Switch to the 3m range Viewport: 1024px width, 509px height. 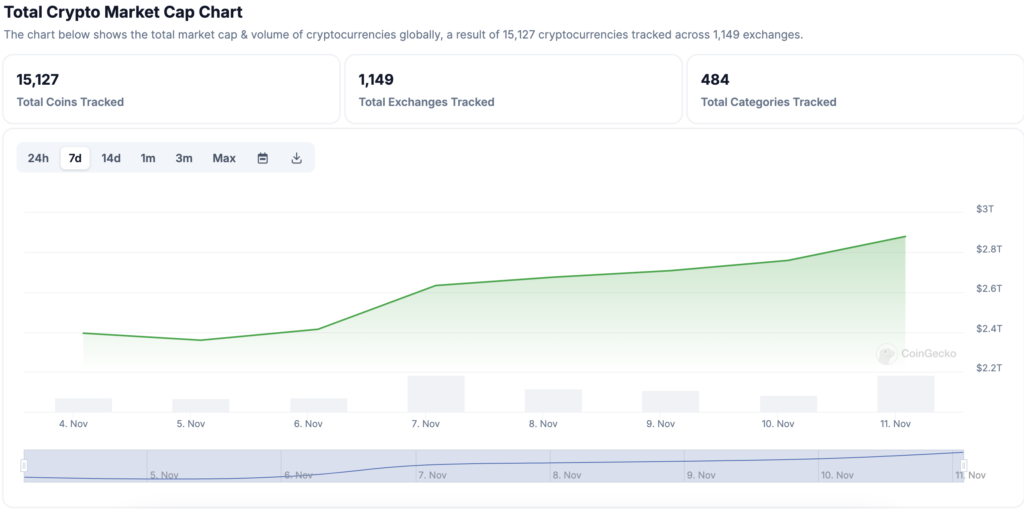tap(184, 158)
